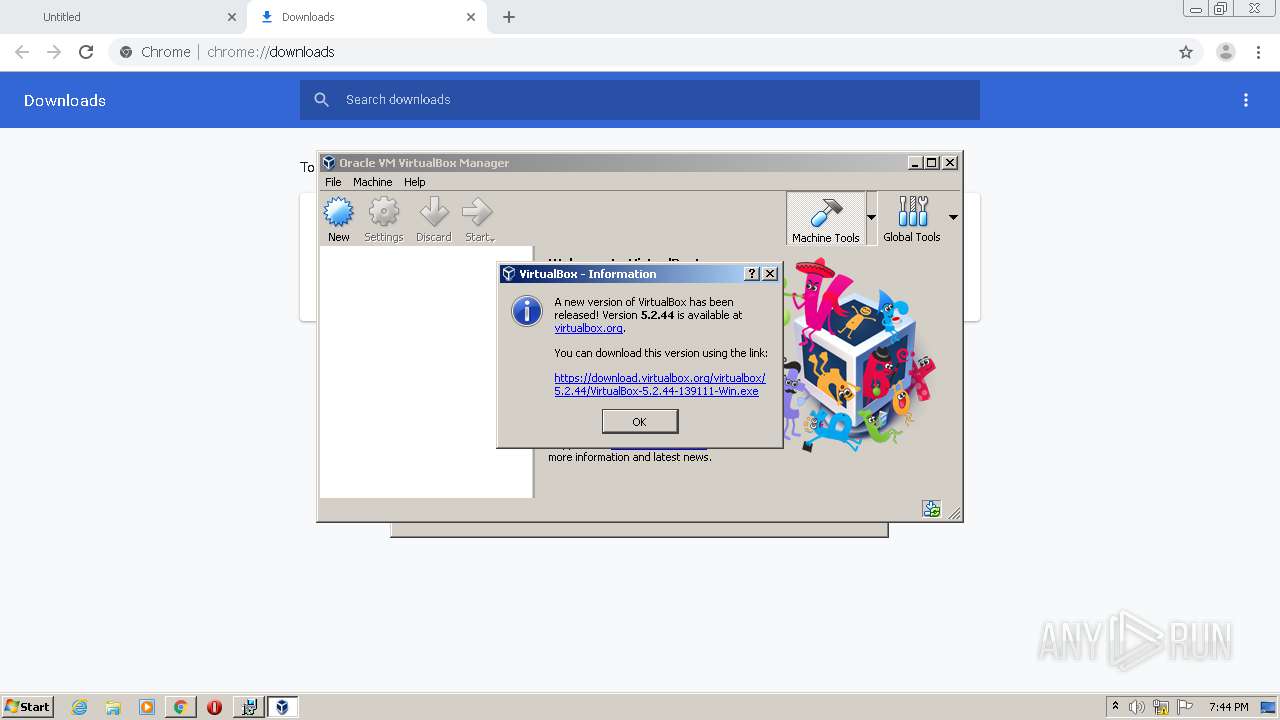Close the VirtualBox Information dialog
1280x720 pixels.
[770, 274]
